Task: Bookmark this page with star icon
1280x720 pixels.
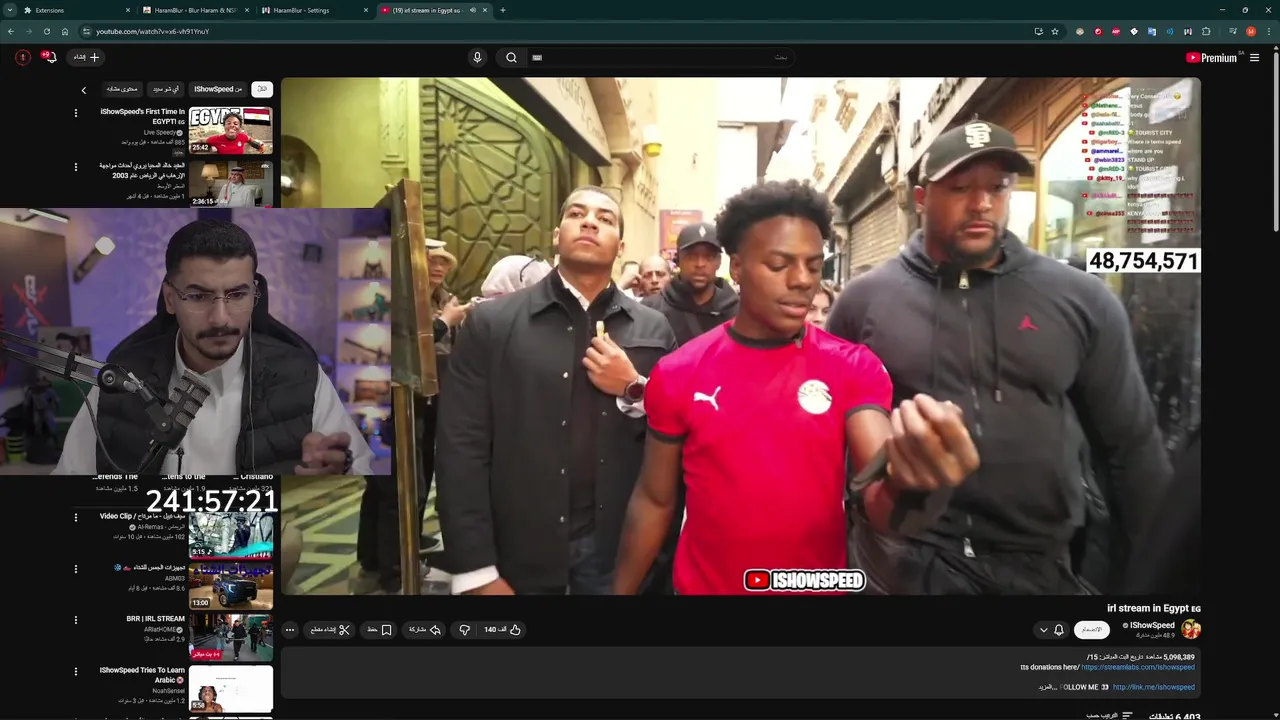Action: (1055, 31)
